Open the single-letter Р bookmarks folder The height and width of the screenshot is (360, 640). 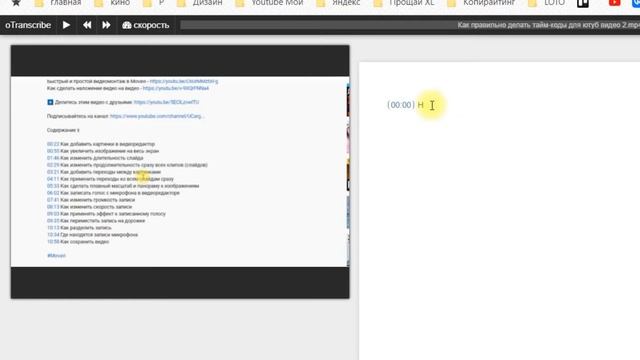[x=153, y=3]
